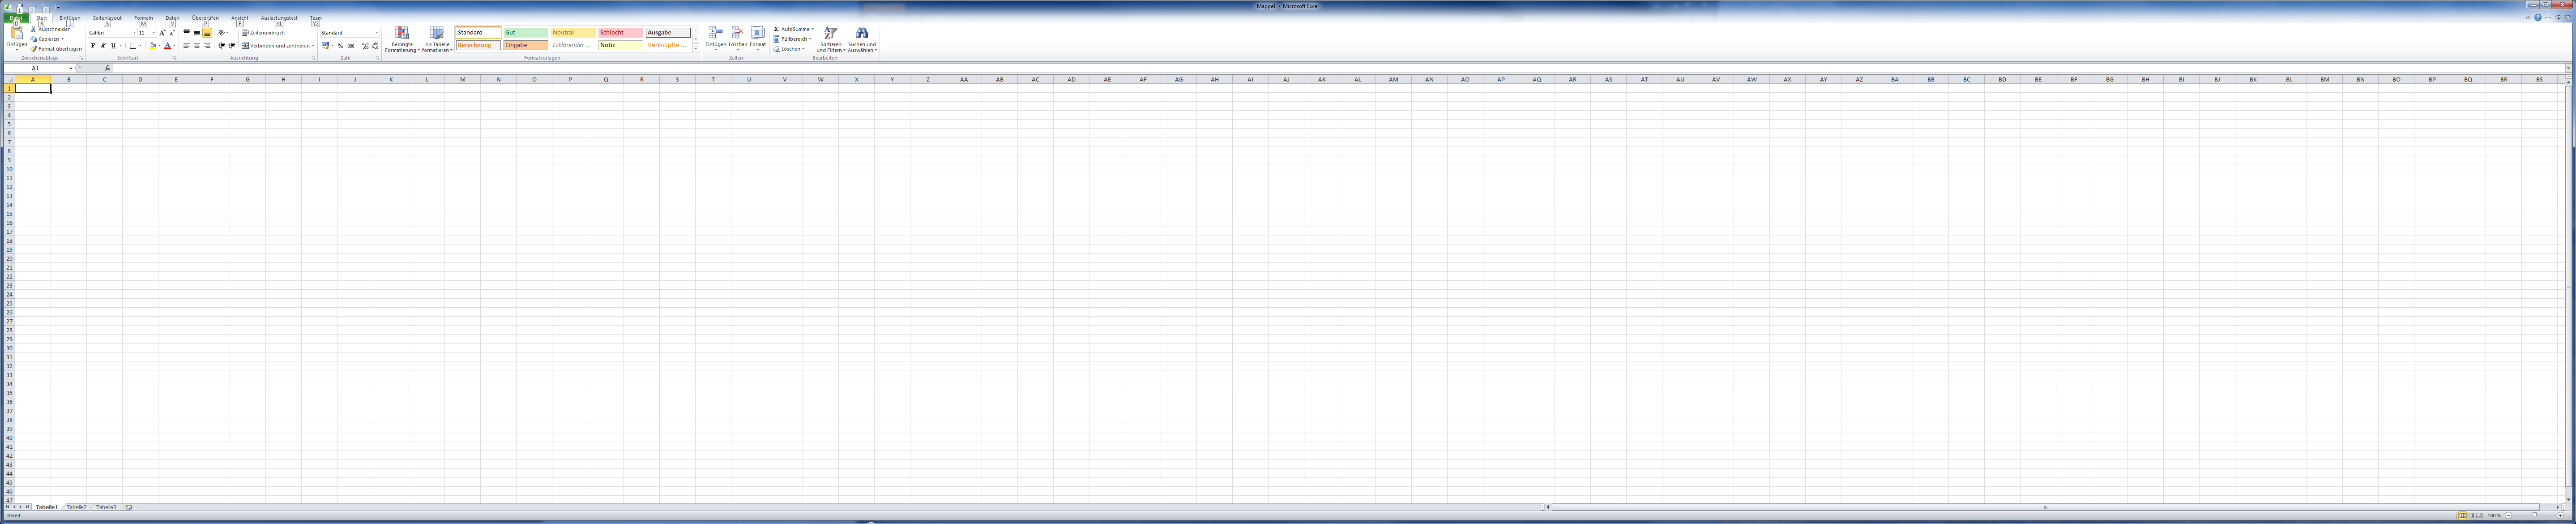Select column header M
Viewport: 2576px width, 524px height.
point(462,79)
